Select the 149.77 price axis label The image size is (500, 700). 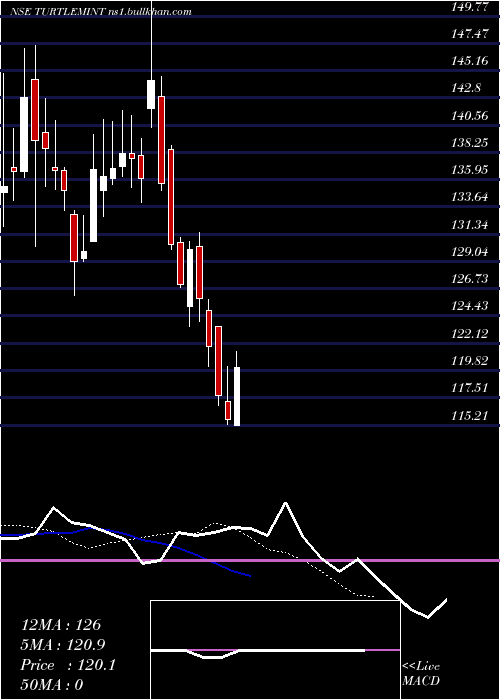[469, 6]
